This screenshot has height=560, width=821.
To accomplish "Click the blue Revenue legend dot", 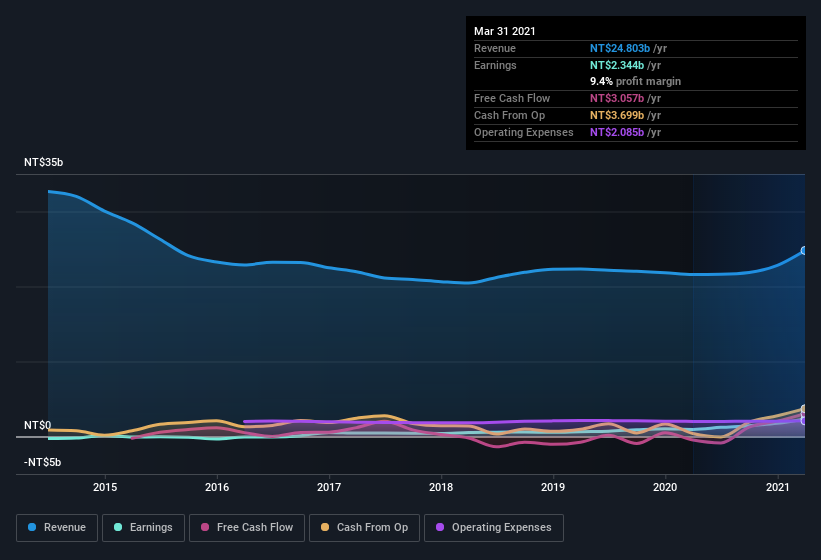I will (x=32, y=528).
